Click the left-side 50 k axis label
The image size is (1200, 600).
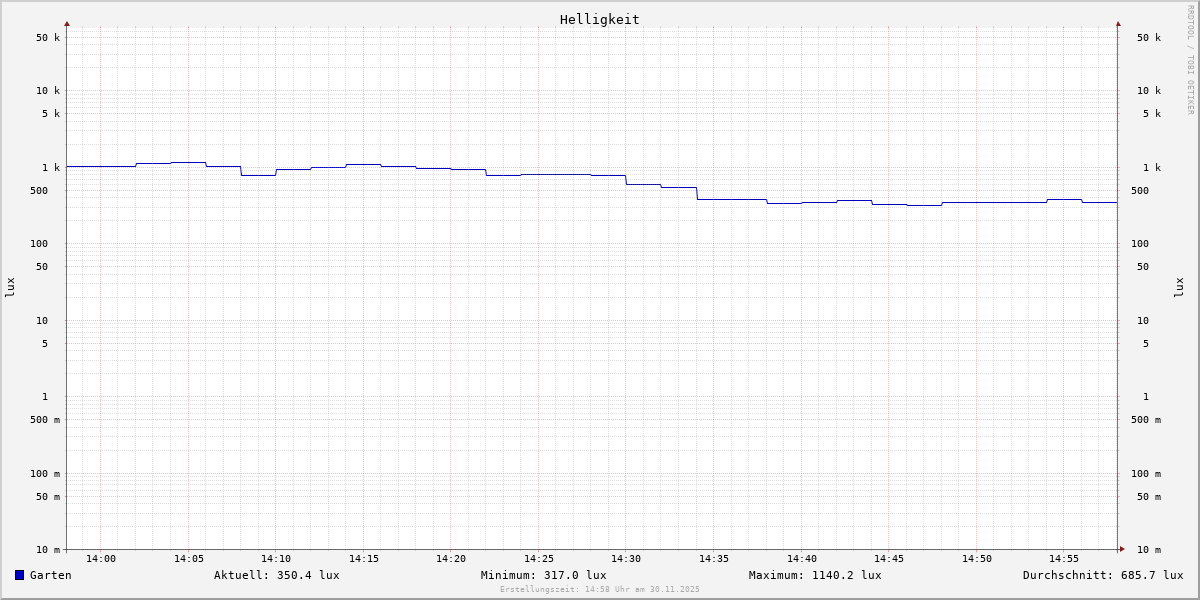point(48,38)
